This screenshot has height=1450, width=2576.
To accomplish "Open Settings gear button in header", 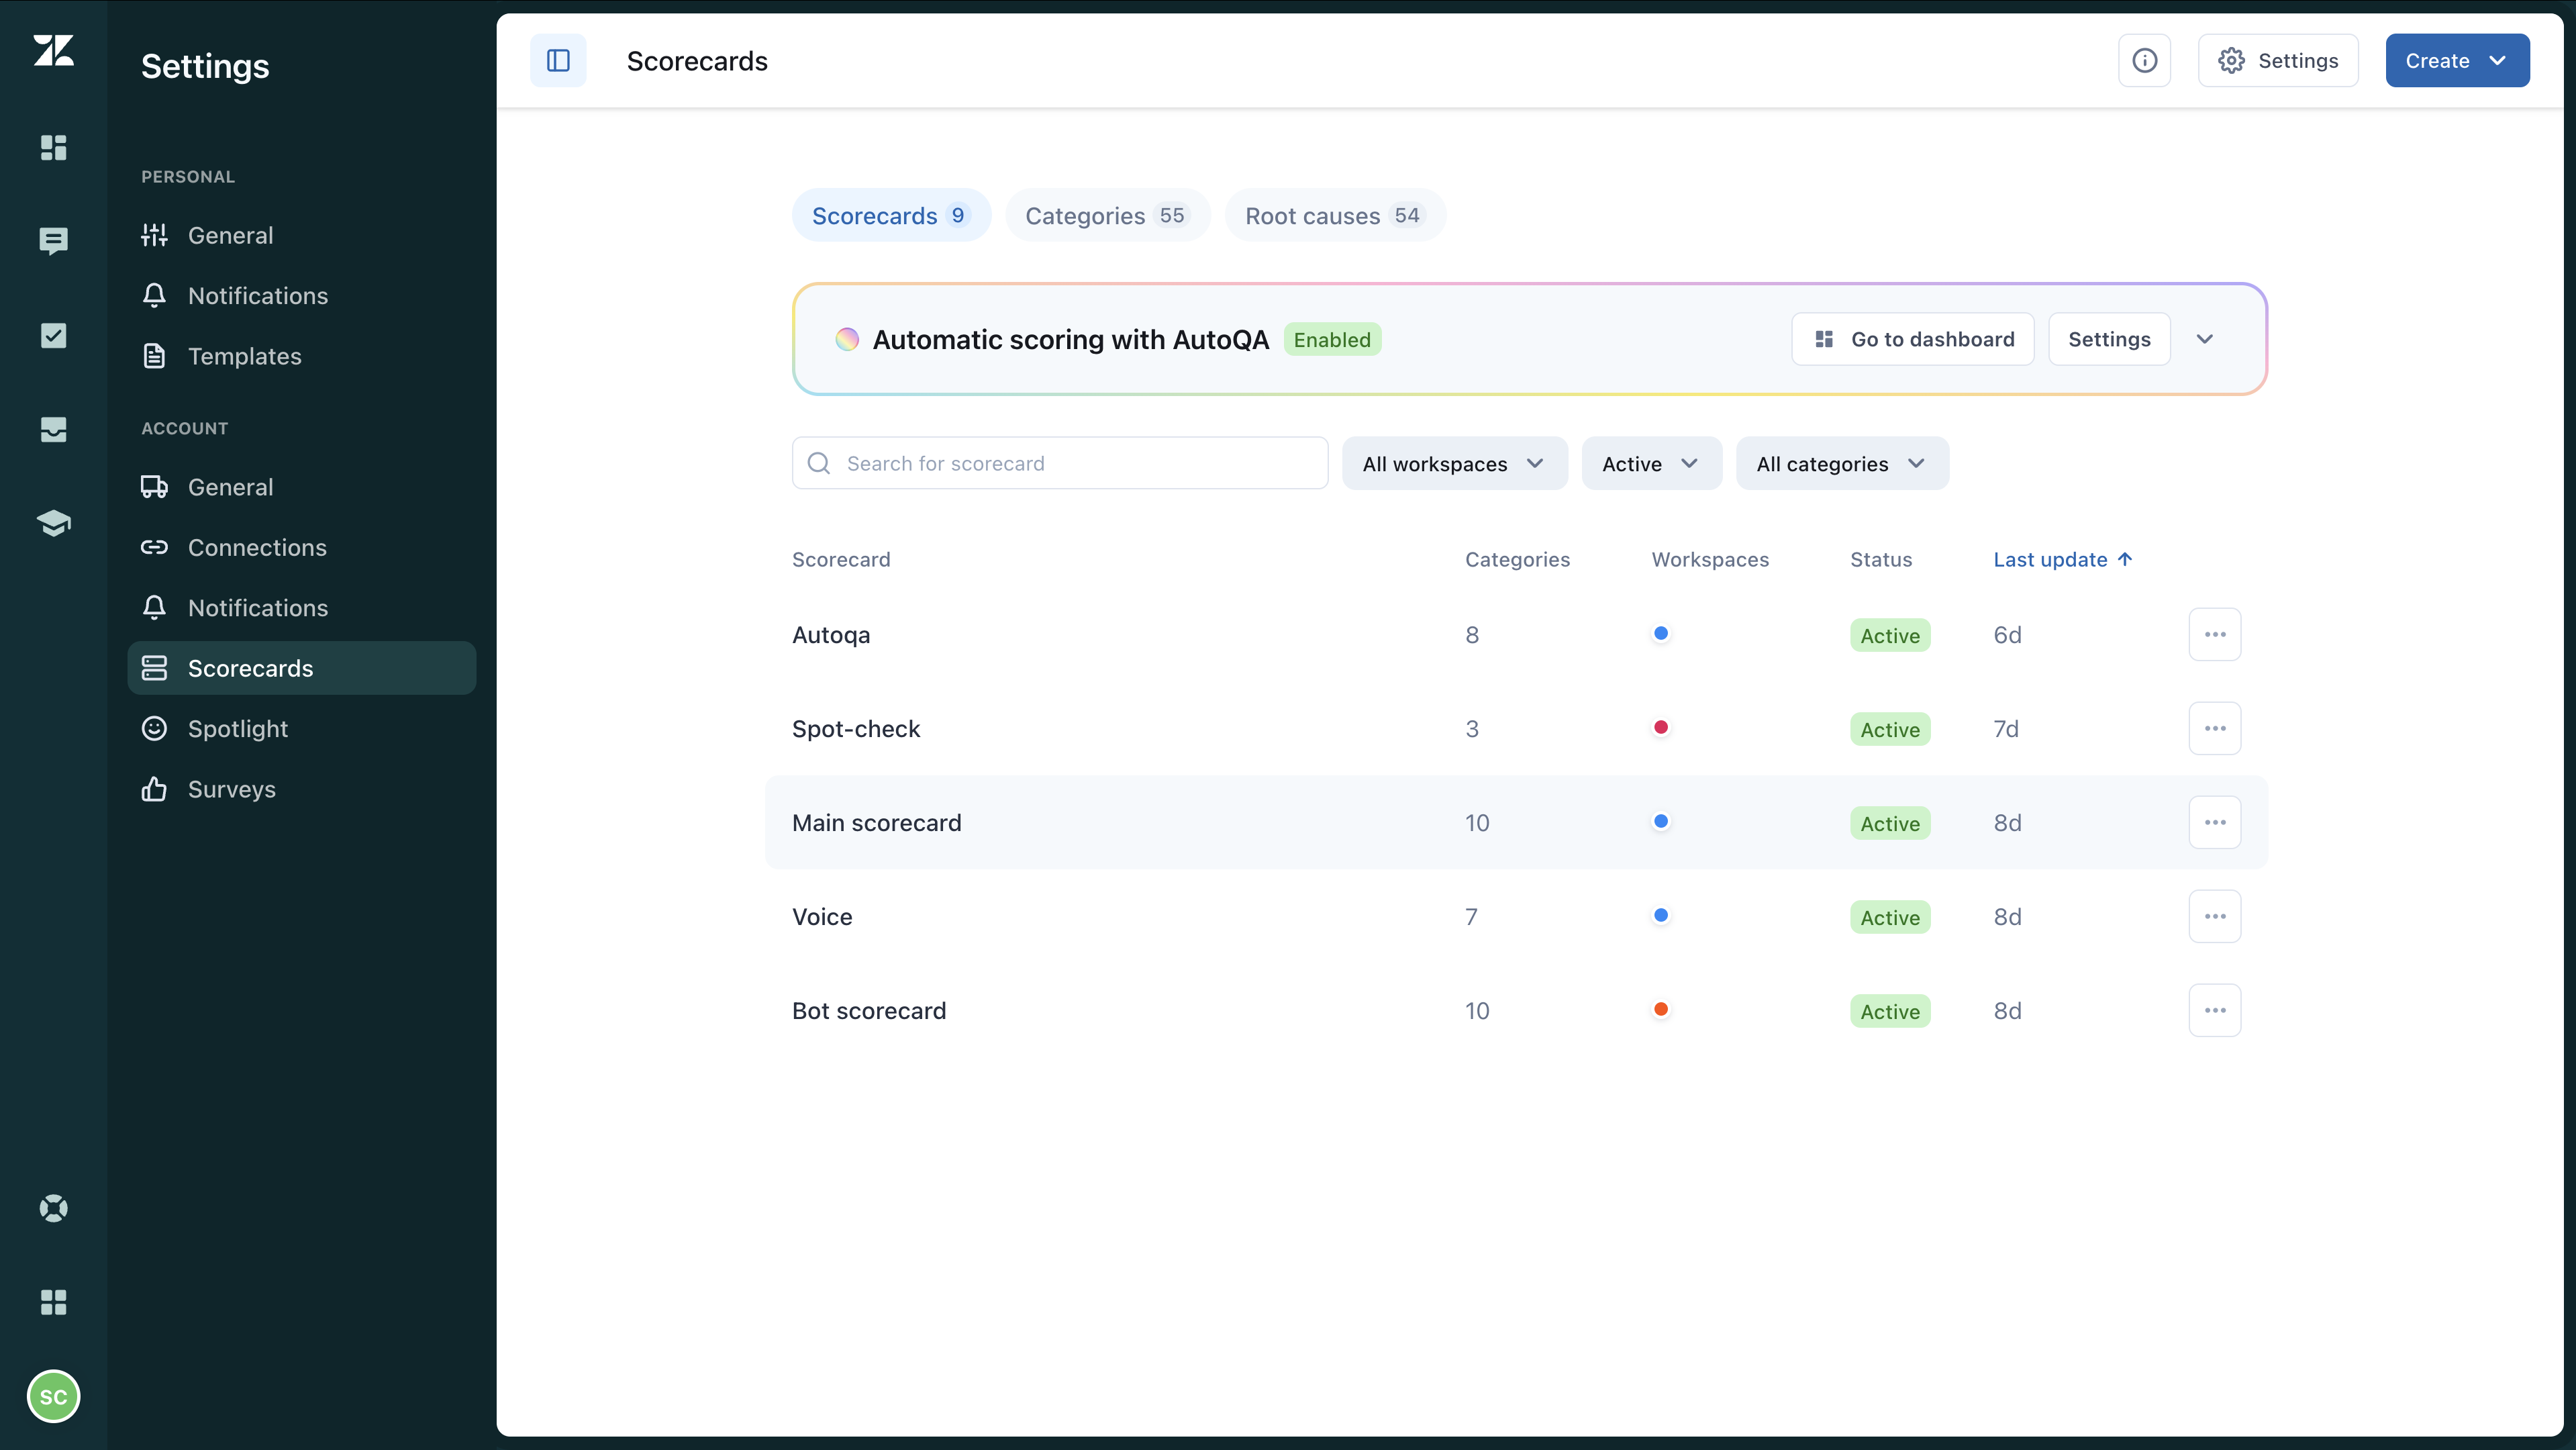I will tap(2278, 61).
